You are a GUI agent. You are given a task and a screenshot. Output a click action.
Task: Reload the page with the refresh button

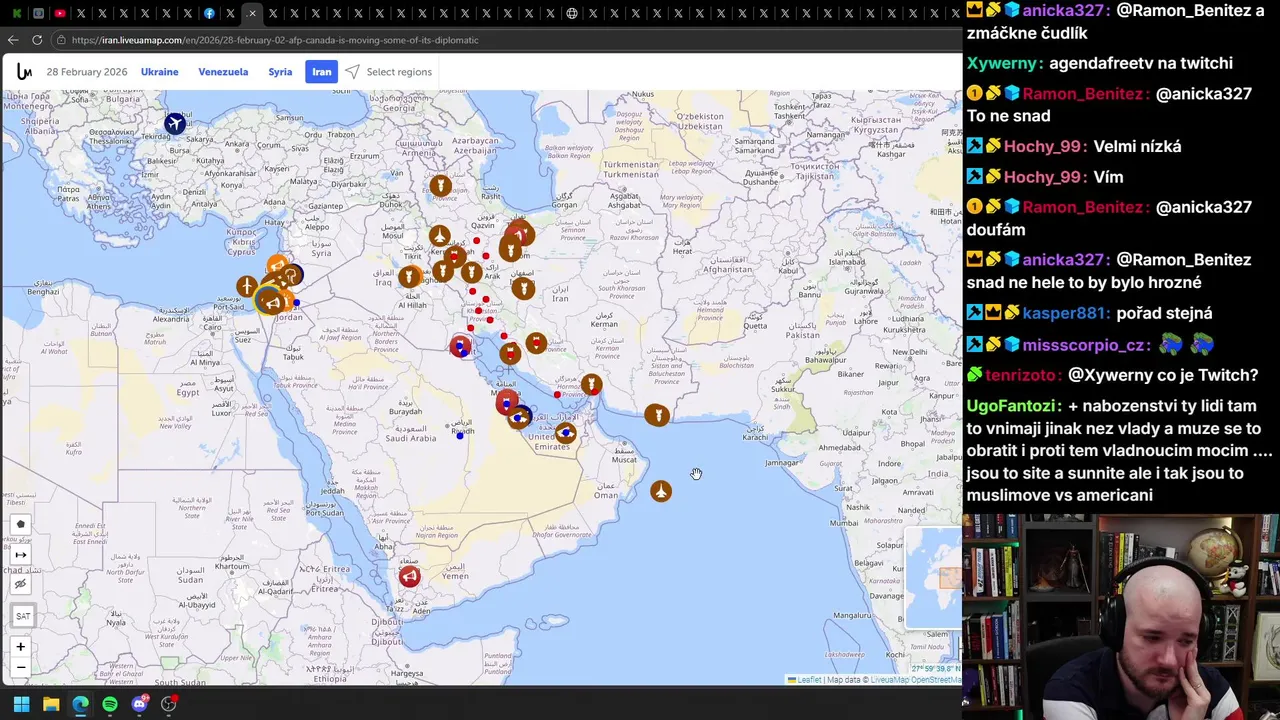tap(37, 40)
